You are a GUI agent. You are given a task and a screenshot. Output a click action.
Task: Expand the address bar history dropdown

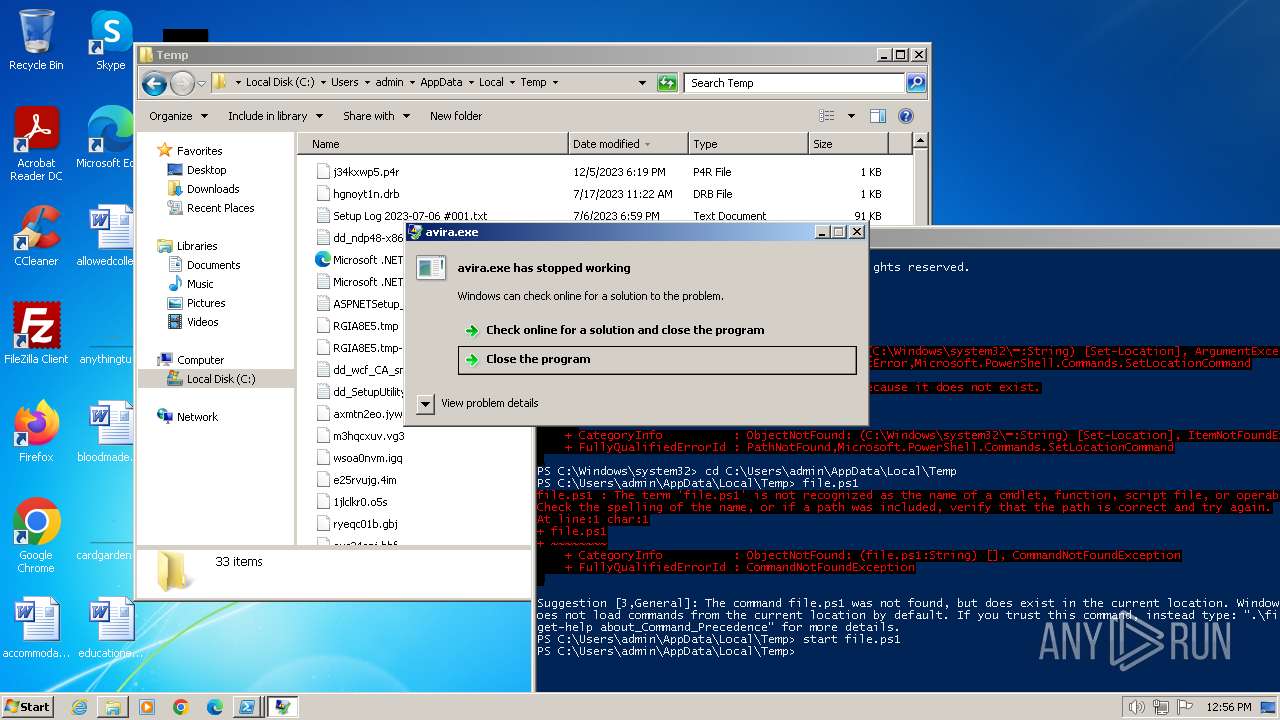[643, 83]
